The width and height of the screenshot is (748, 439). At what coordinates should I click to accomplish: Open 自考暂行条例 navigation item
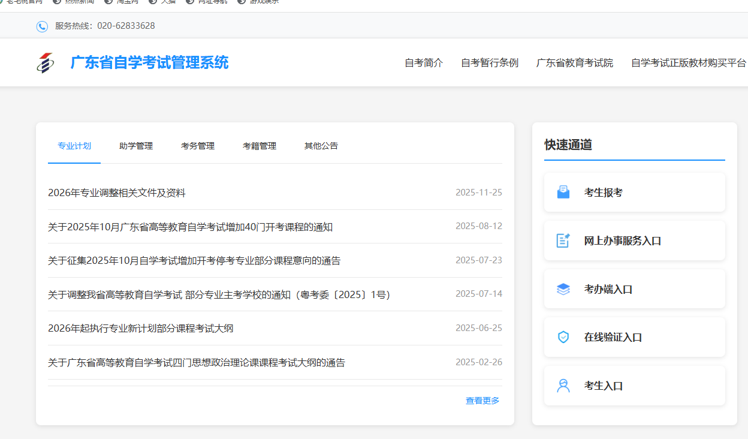(x=489, y=63)
